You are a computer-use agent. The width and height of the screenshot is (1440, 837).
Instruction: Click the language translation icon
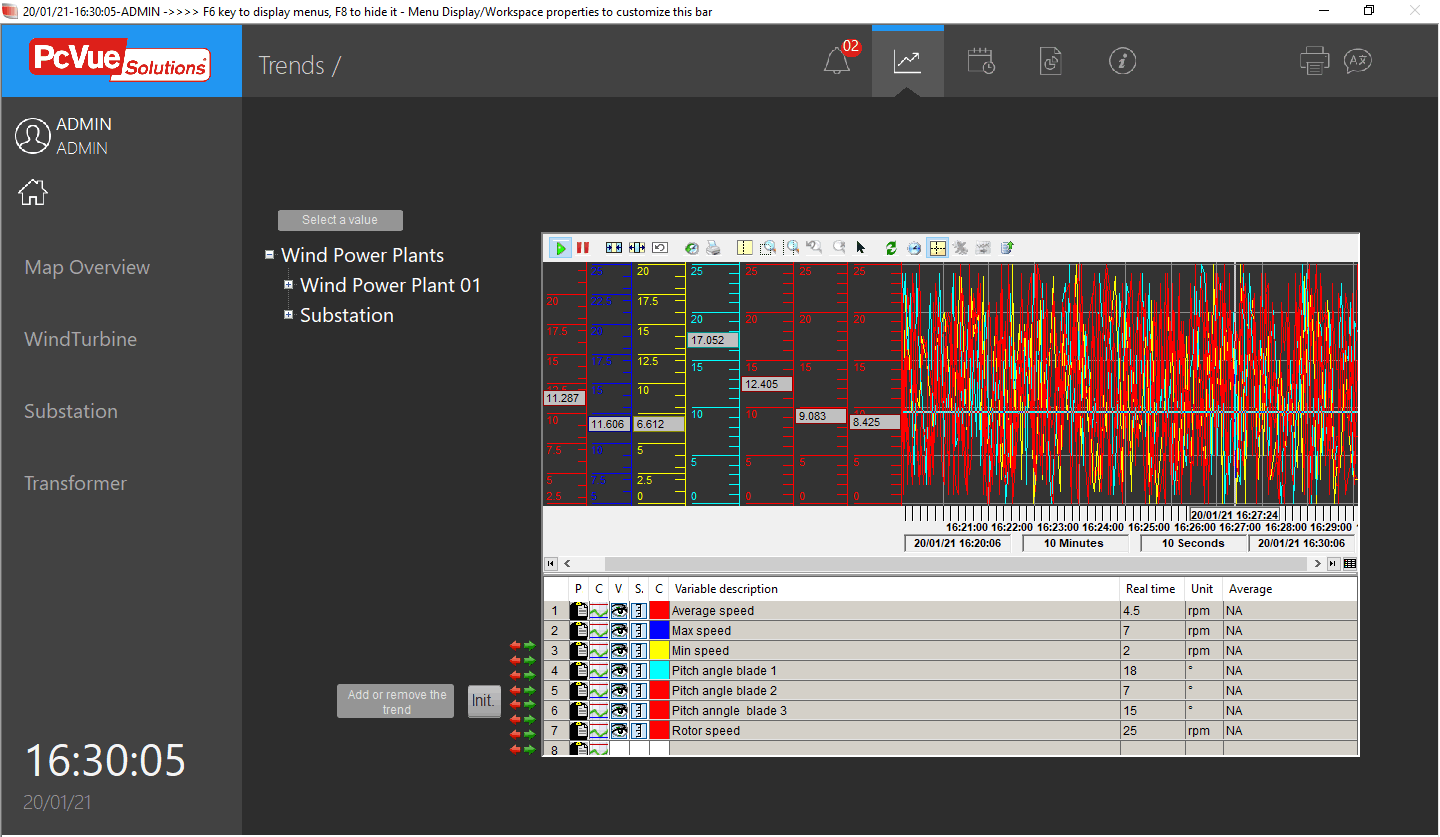click(x=1357, y=61)
